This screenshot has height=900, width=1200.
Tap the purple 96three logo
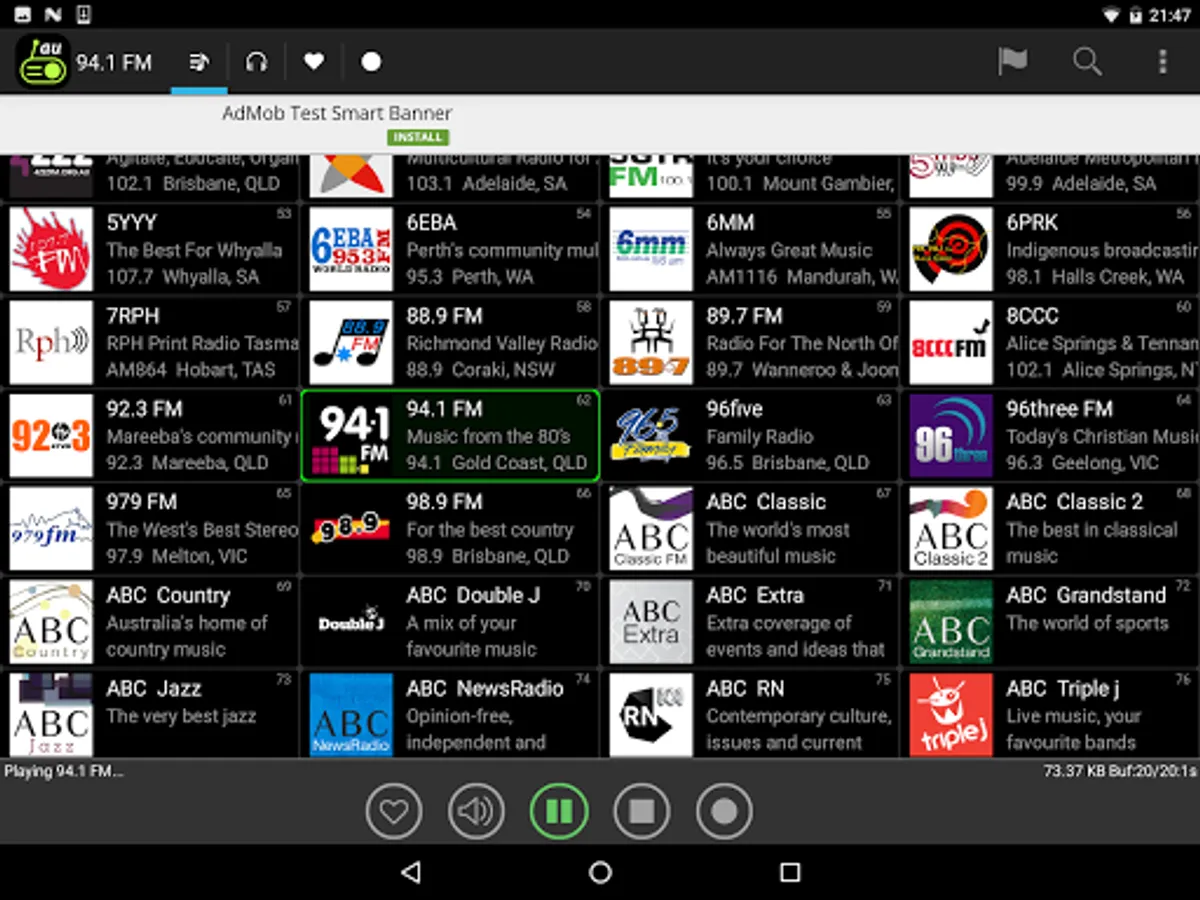pos(951,435)
